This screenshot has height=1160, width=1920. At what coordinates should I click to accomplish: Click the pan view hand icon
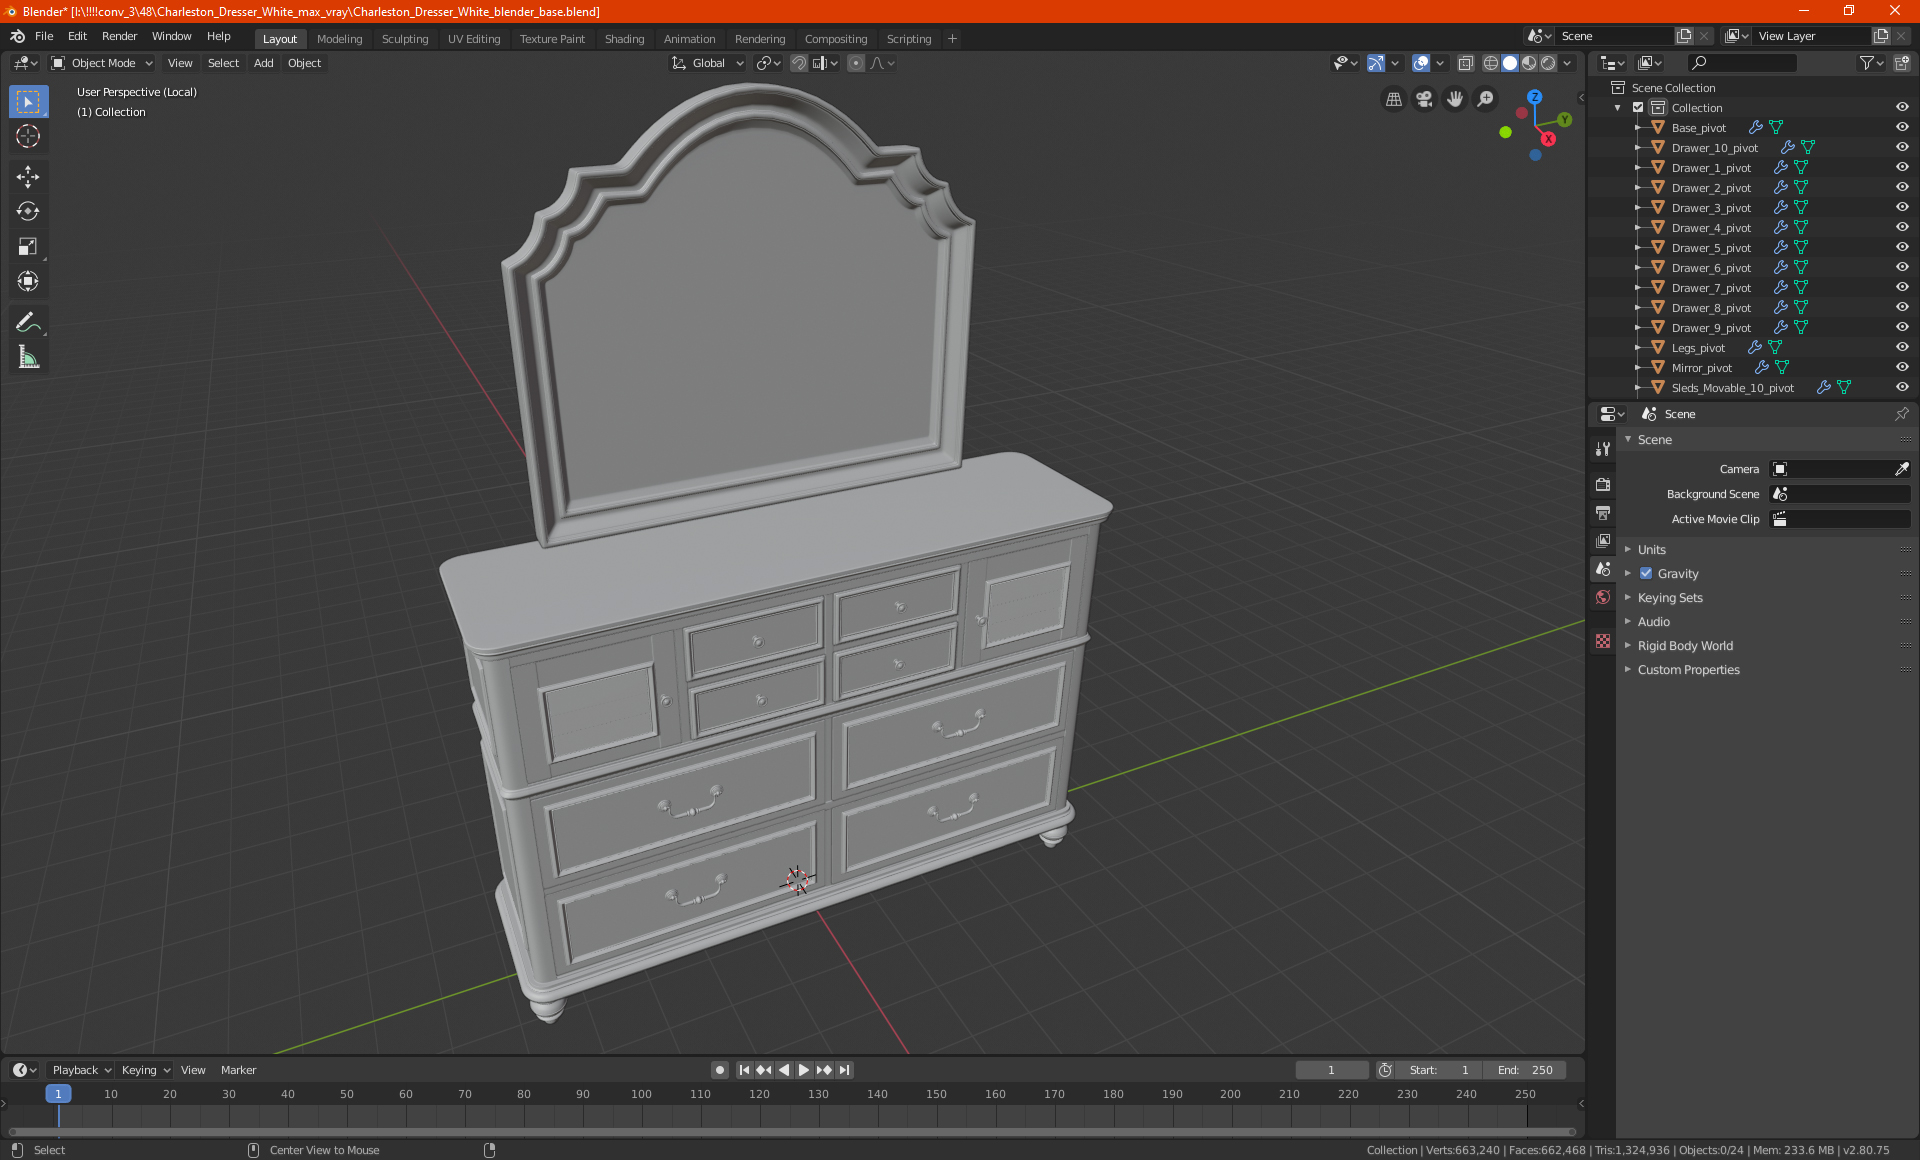pos(1455,99)
